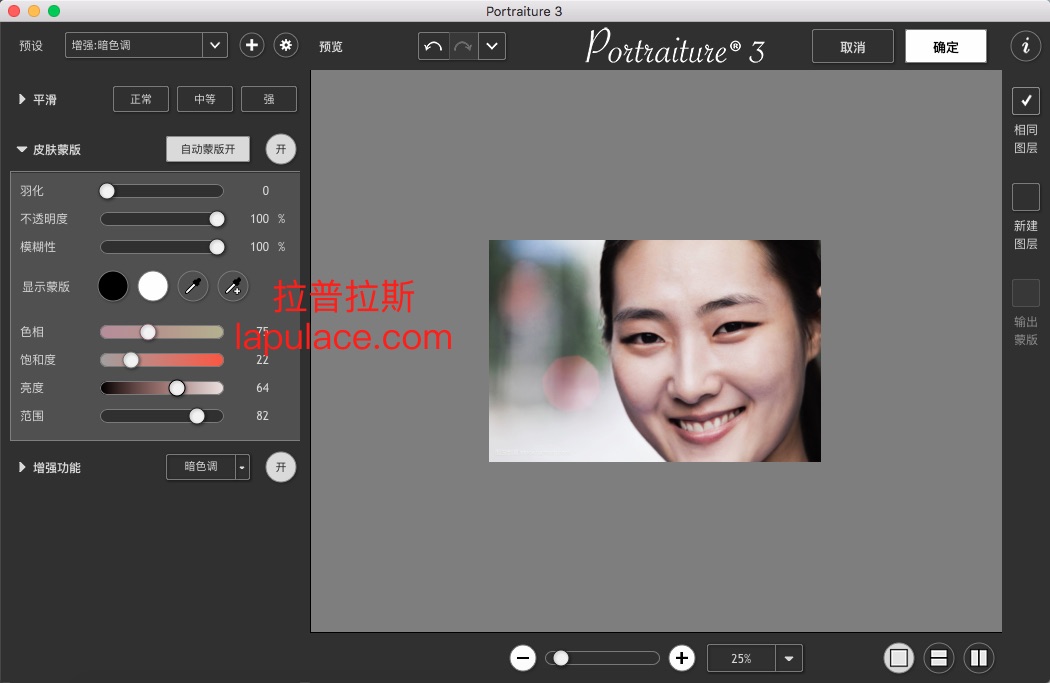The height and width of the screenshot is (683, 1050).
Task: Open the info icon button
Action: point(1025,46)
